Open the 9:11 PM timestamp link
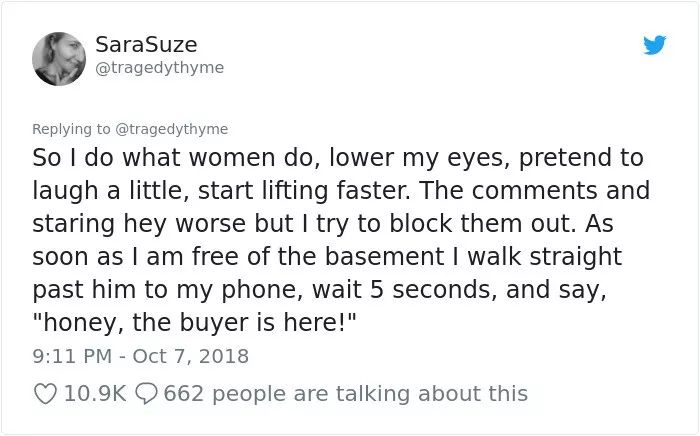Image resolution: width=700 pixels, height=436 pixels. coord(72,356)
